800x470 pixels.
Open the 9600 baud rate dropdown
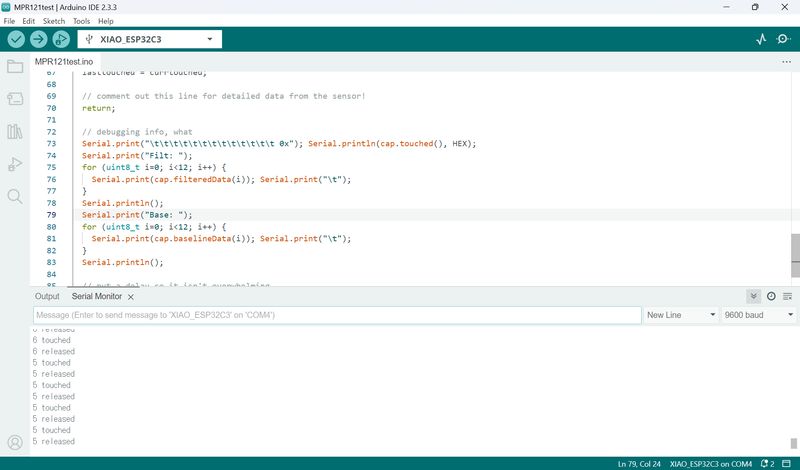[x=759, y=315]
